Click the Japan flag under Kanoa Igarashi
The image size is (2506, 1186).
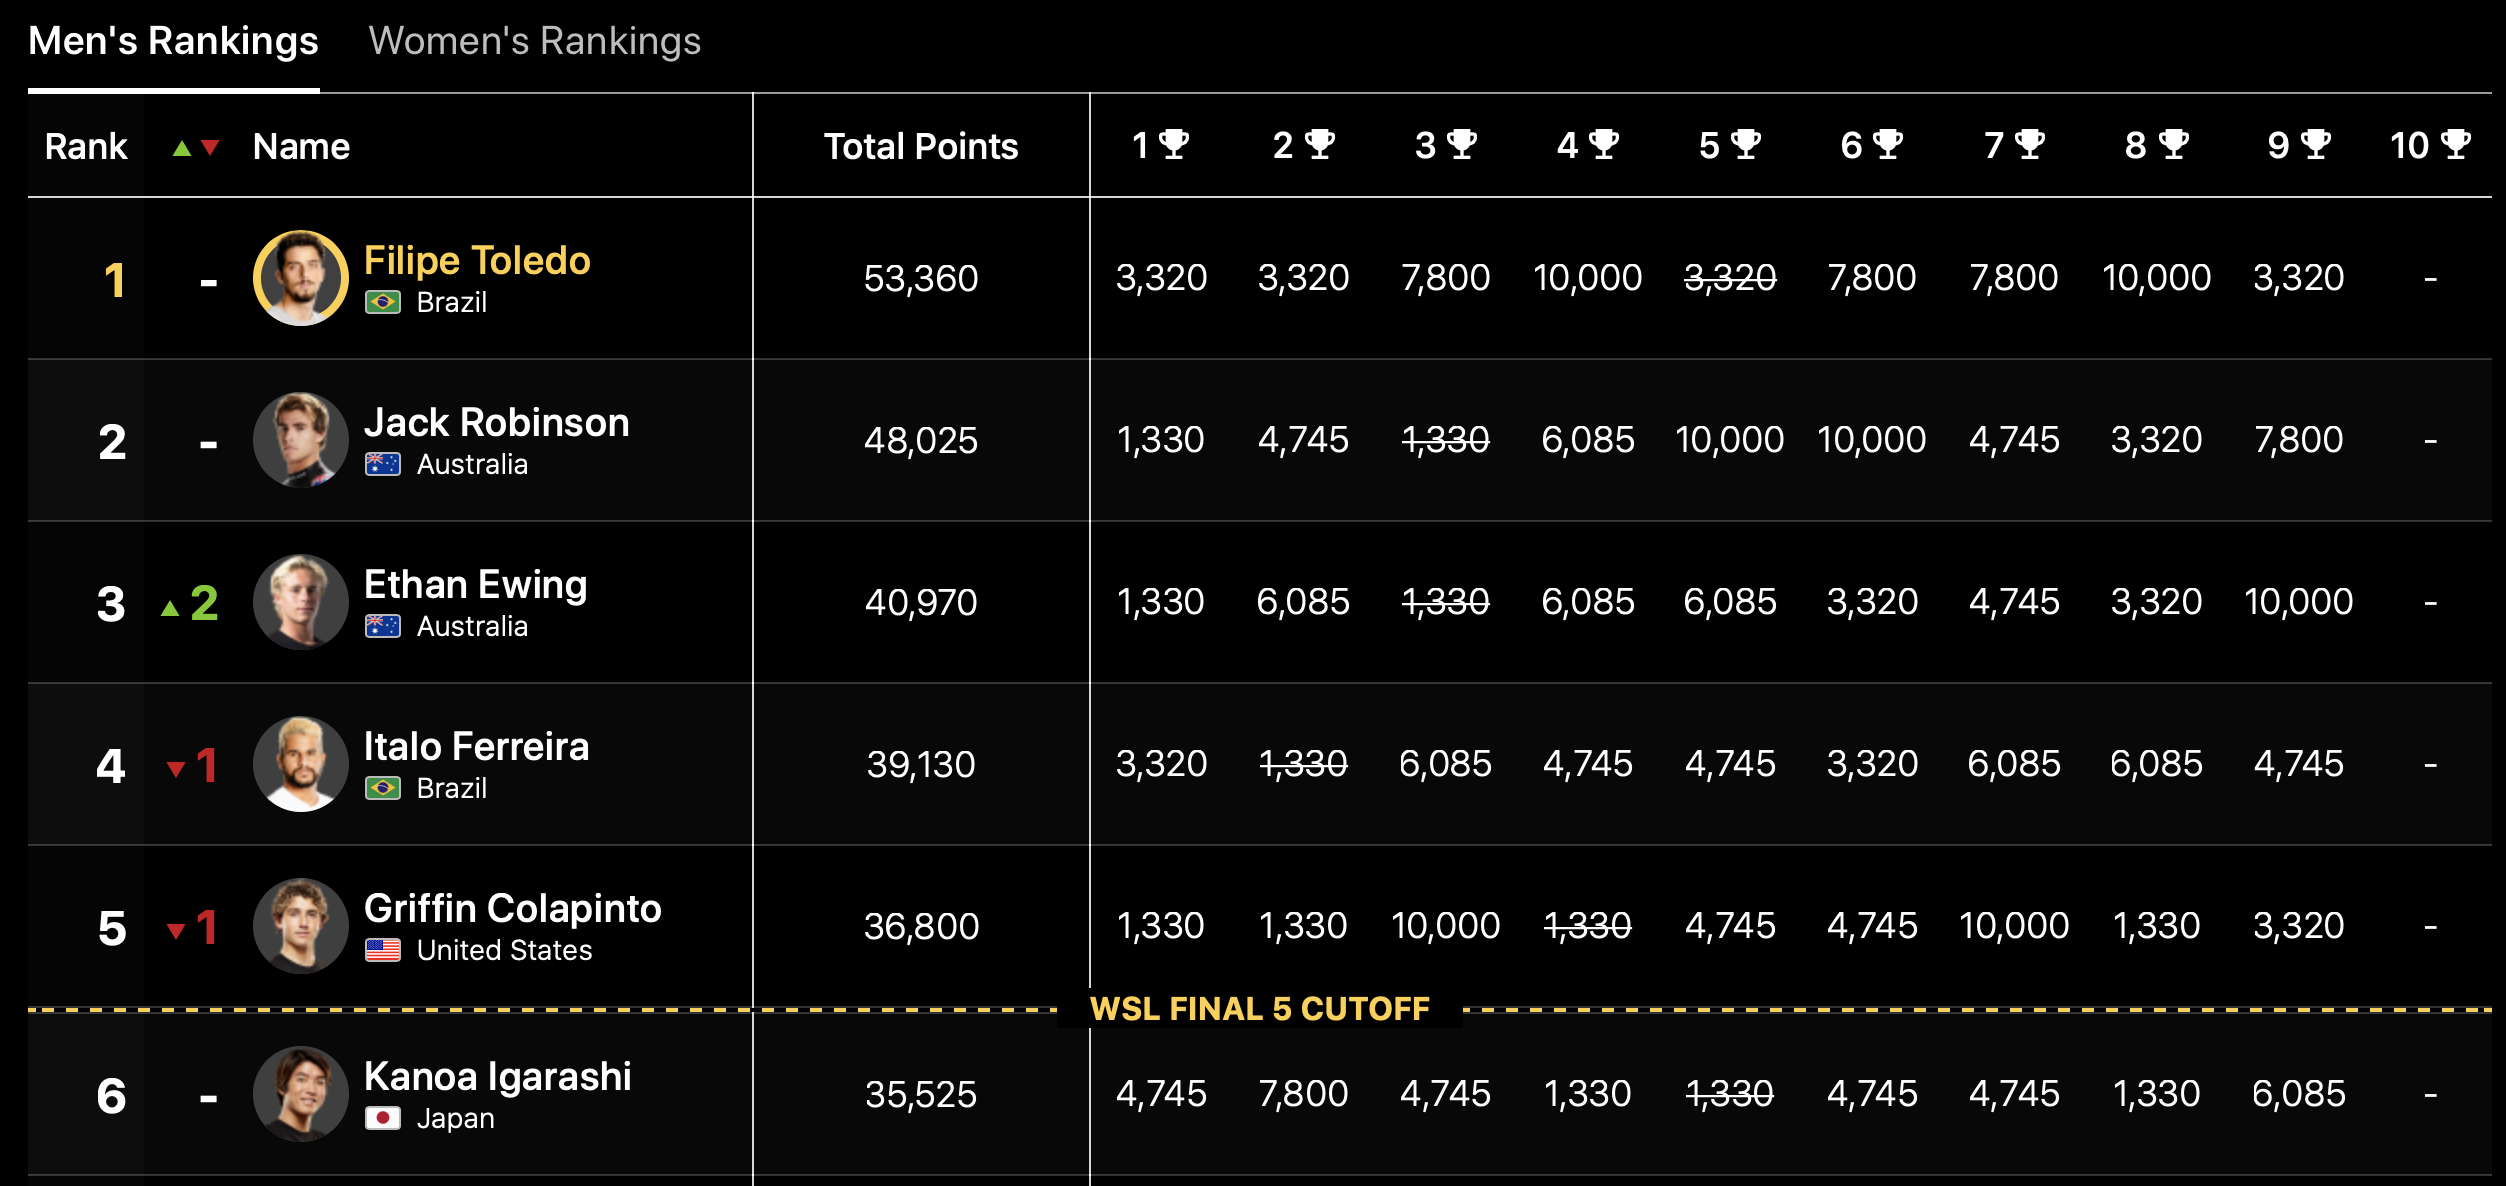click(x=383, y=1118)
